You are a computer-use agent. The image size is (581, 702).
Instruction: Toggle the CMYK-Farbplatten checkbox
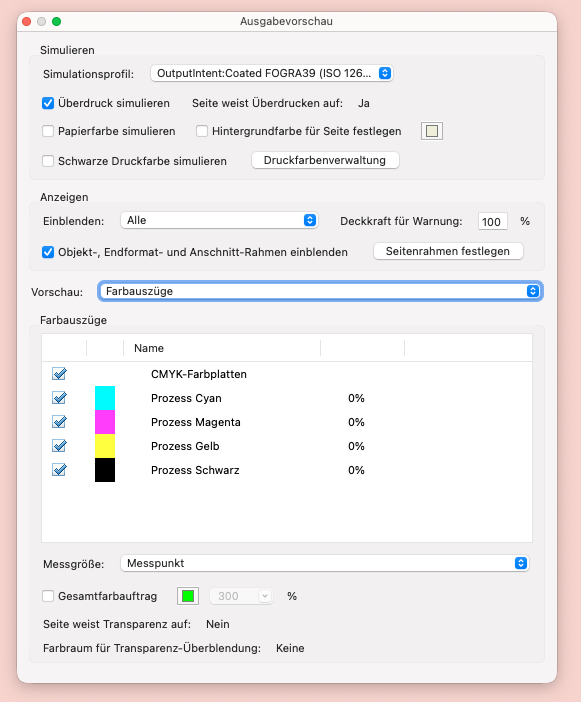59,374
